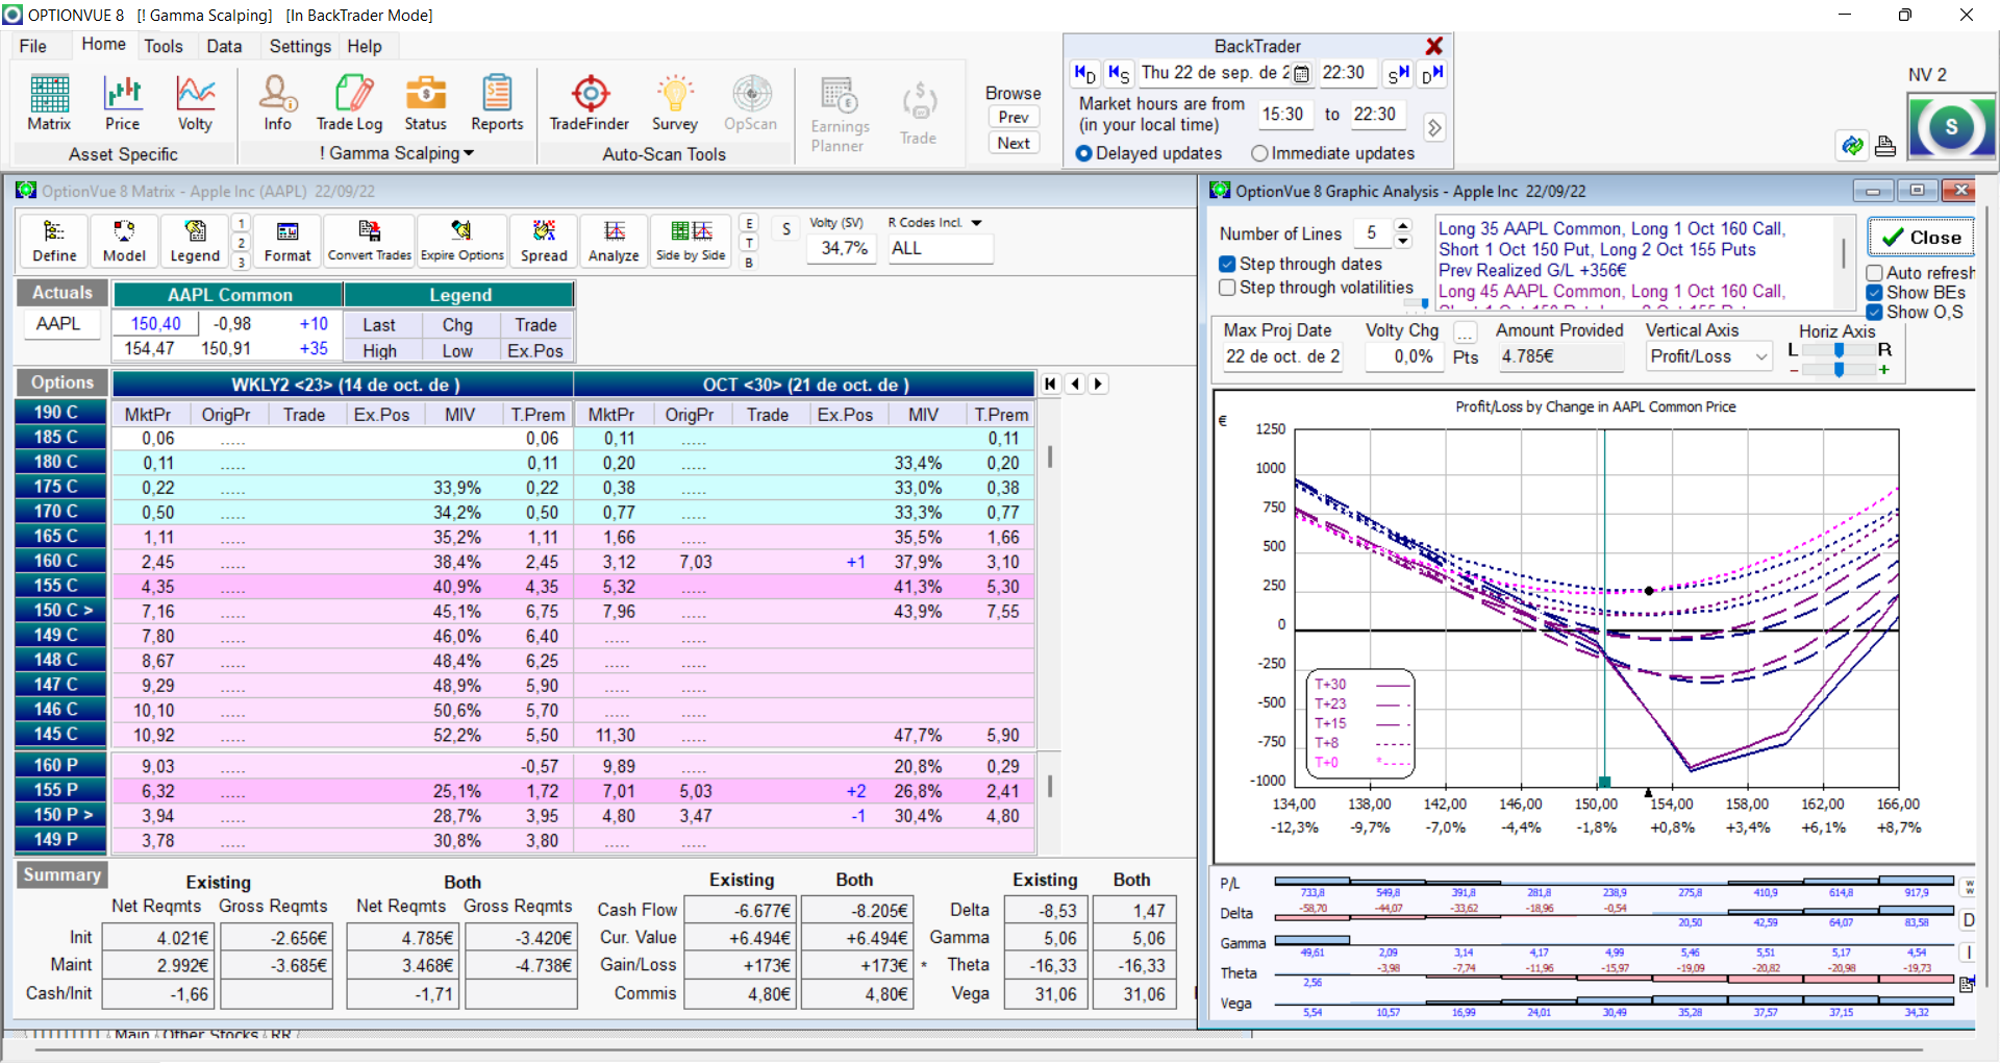Increase Number of Lines stepper
The width and height of the screenshot is (2000, 1063).
pos(1403,226)
